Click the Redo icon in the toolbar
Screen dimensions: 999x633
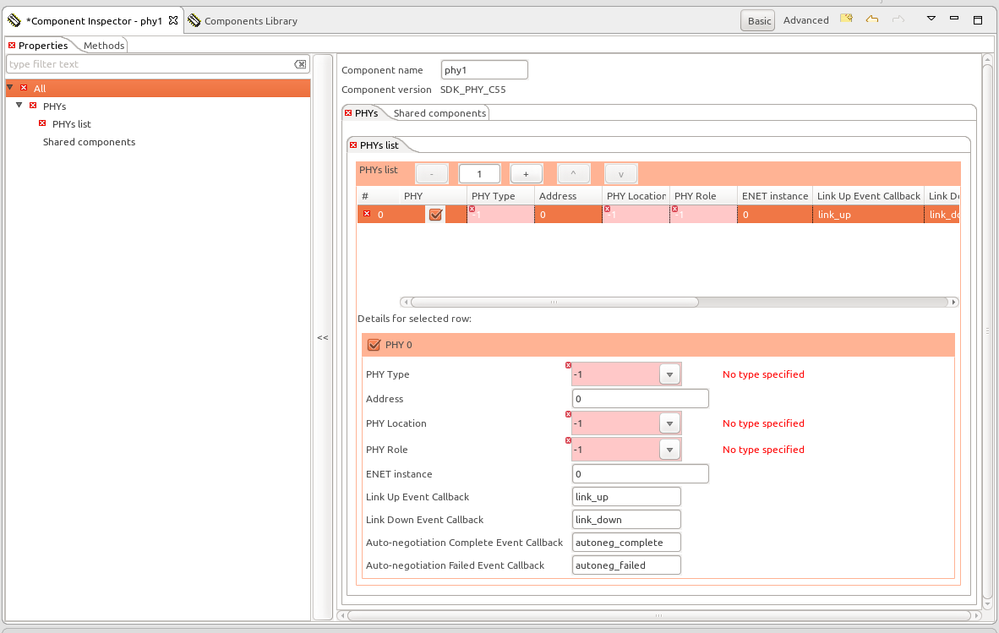897,20
